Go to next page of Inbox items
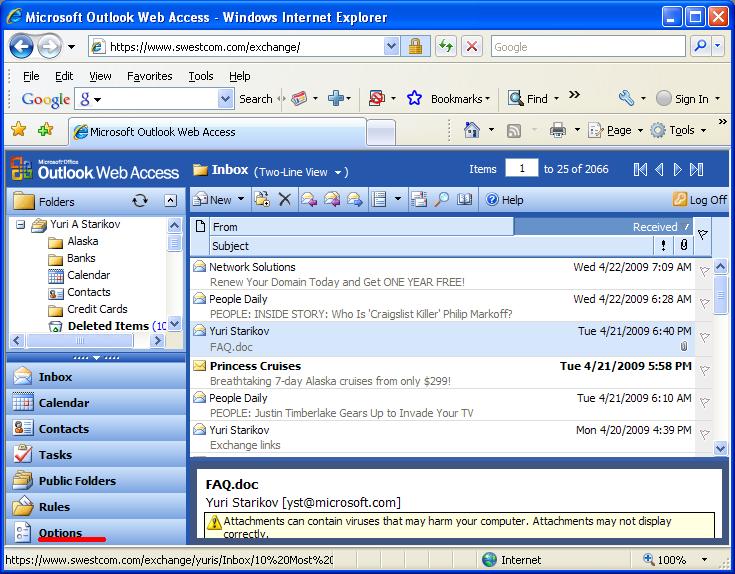 677,169
